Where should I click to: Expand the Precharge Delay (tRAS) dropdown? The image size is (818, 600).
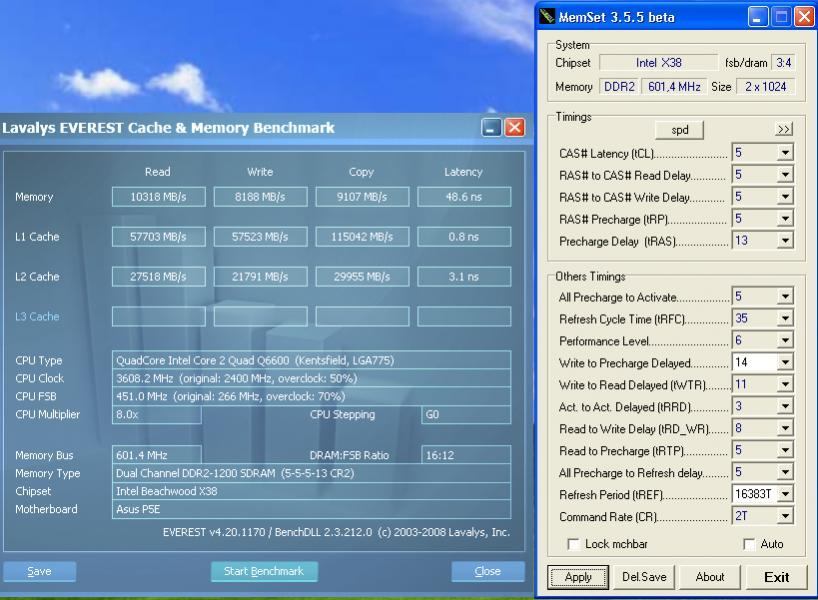(785, 241)
